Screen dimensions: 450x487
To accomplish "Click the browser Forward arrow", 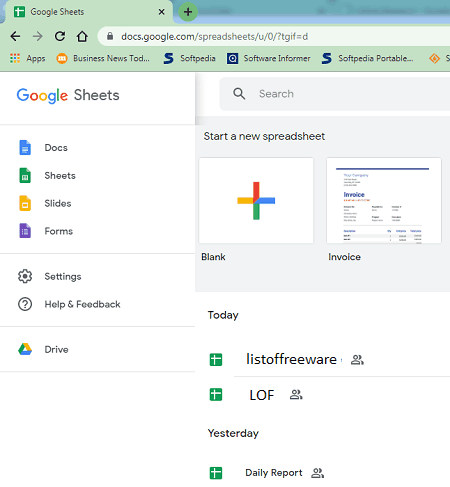I will [38, 36].
